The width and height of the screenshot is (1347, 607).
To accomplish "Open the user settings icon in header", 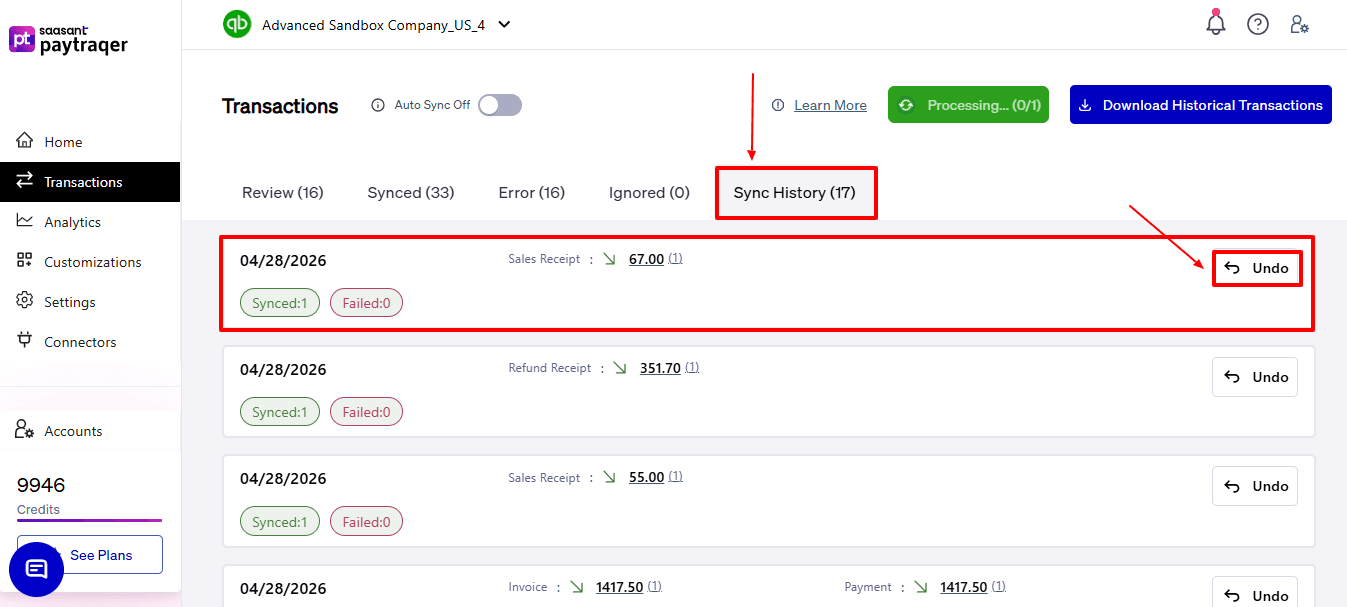I will tap(1299, 24).
